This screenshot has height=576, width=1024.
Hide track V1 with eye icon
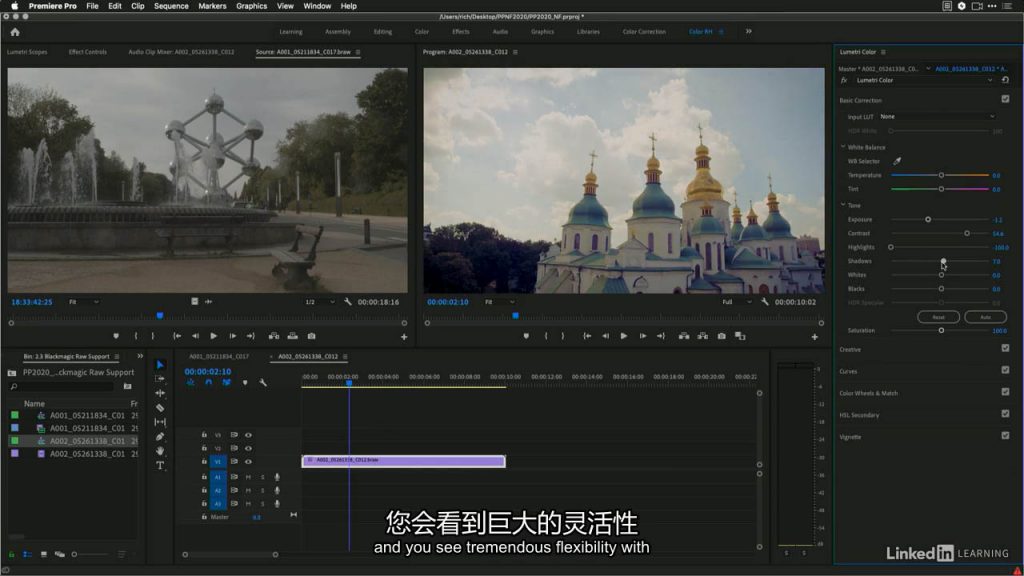point(248,462)
